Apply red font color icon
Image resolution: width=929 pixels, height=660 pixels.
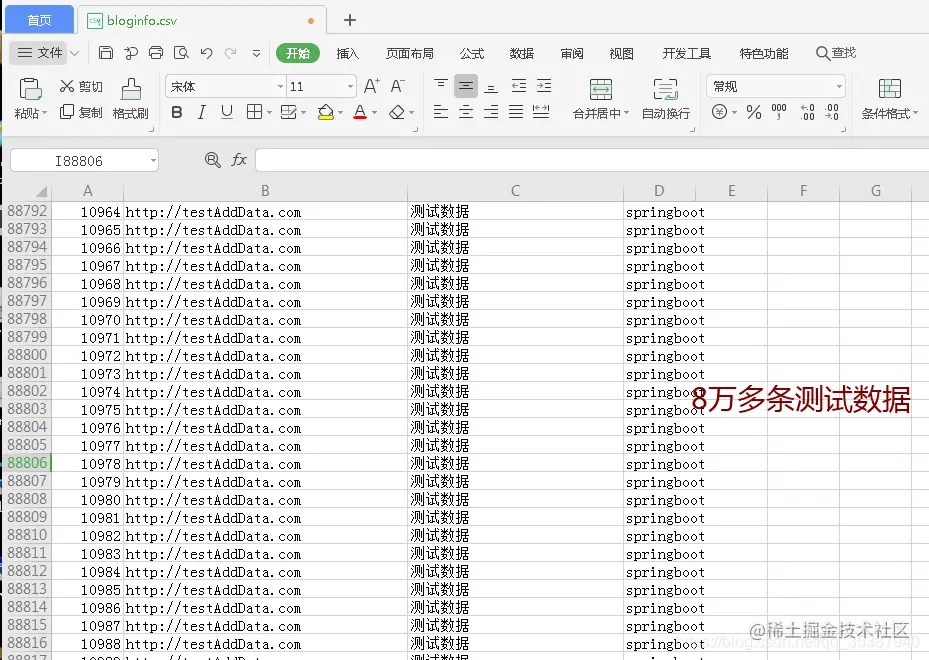point(360,112)
